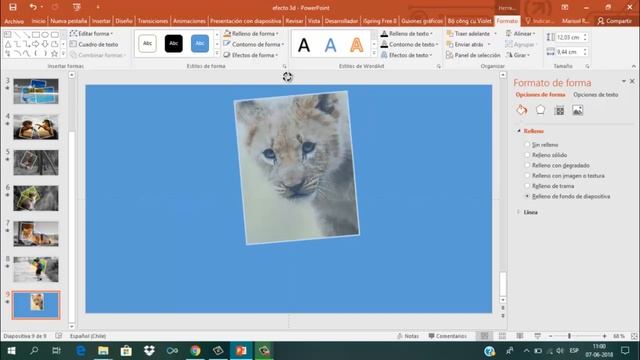Open the Archivo tab
Image resolution: width=640 pixels, height=360 pixels.
tap(14, 21)
